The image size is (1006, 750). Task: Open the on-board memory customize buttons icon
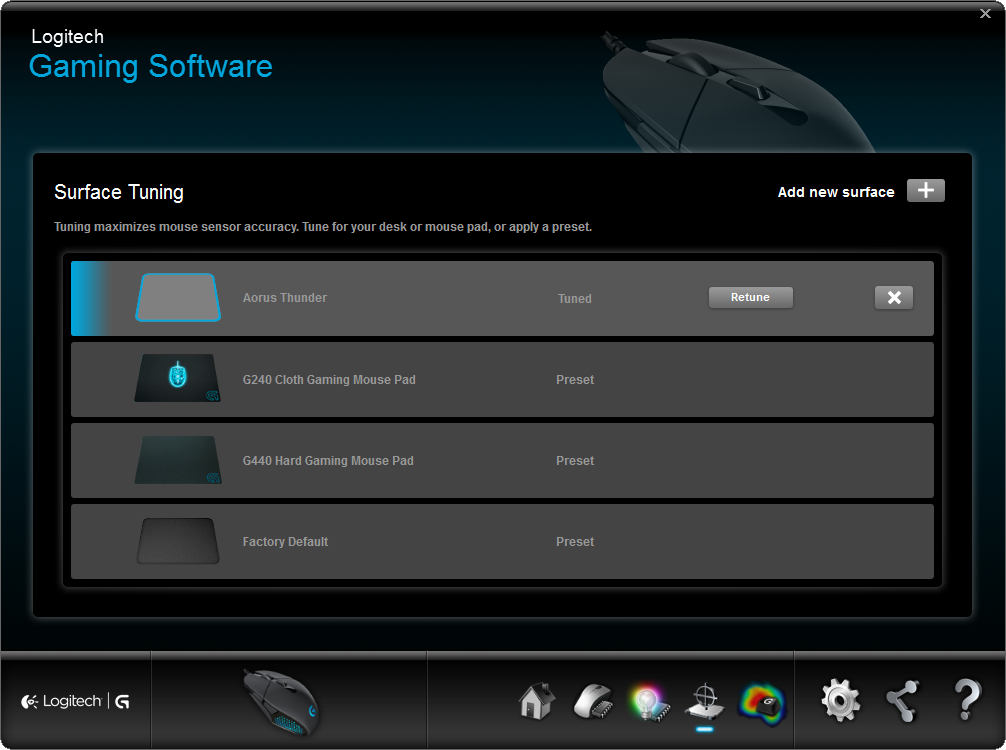pos(593,701)
